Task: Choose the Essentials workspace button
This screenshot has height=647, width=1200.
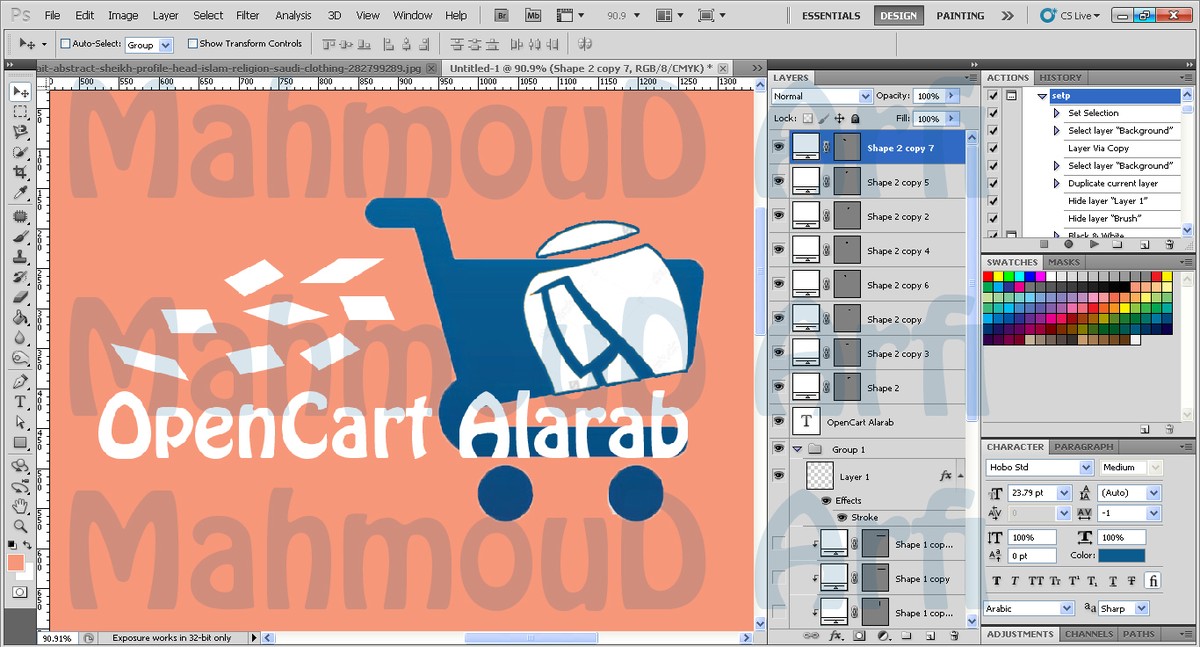Action: pyautogui.click(x=831, y=16)
